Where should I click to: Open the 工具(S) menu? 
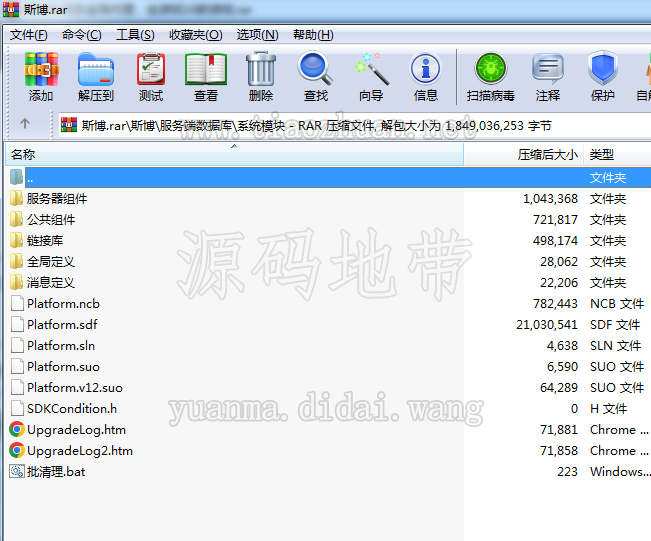(135, 35)
